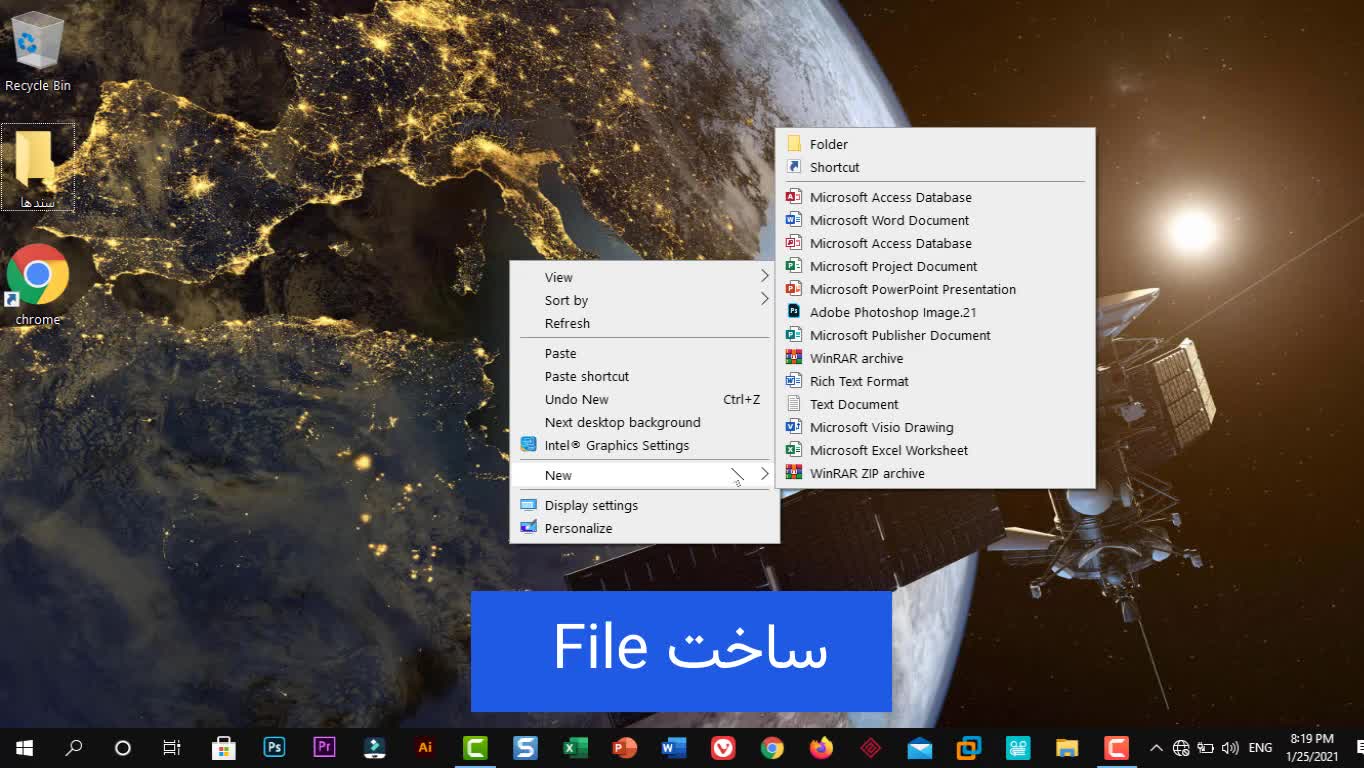Select Microsoft Word Document from New menu
The height and width of the screenshot is (768, 1364).
[x=889, y=220]
